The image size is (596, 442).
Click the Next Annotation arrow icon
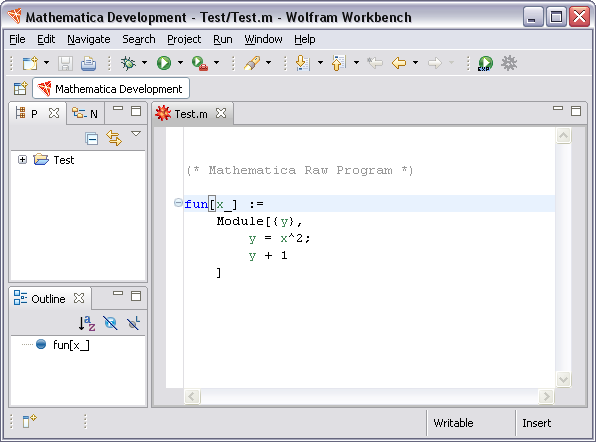[x=303, y=63]
